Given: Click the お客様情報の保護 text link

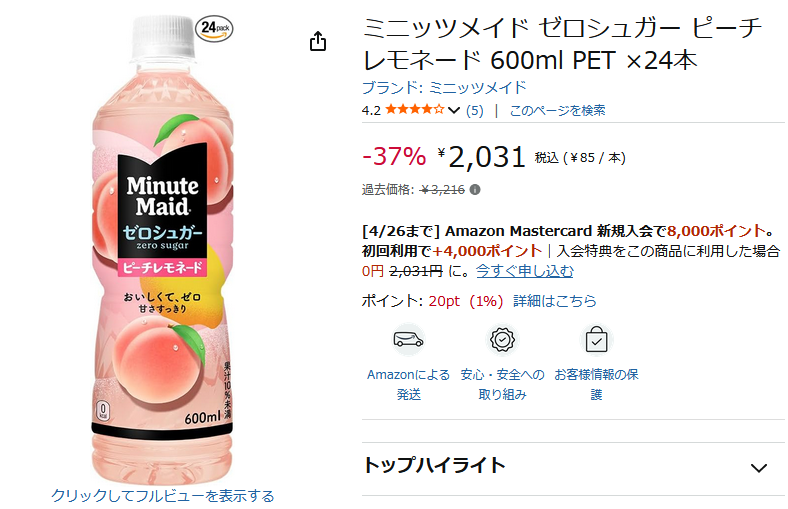Looking at the screenshot, I should 596,384.
